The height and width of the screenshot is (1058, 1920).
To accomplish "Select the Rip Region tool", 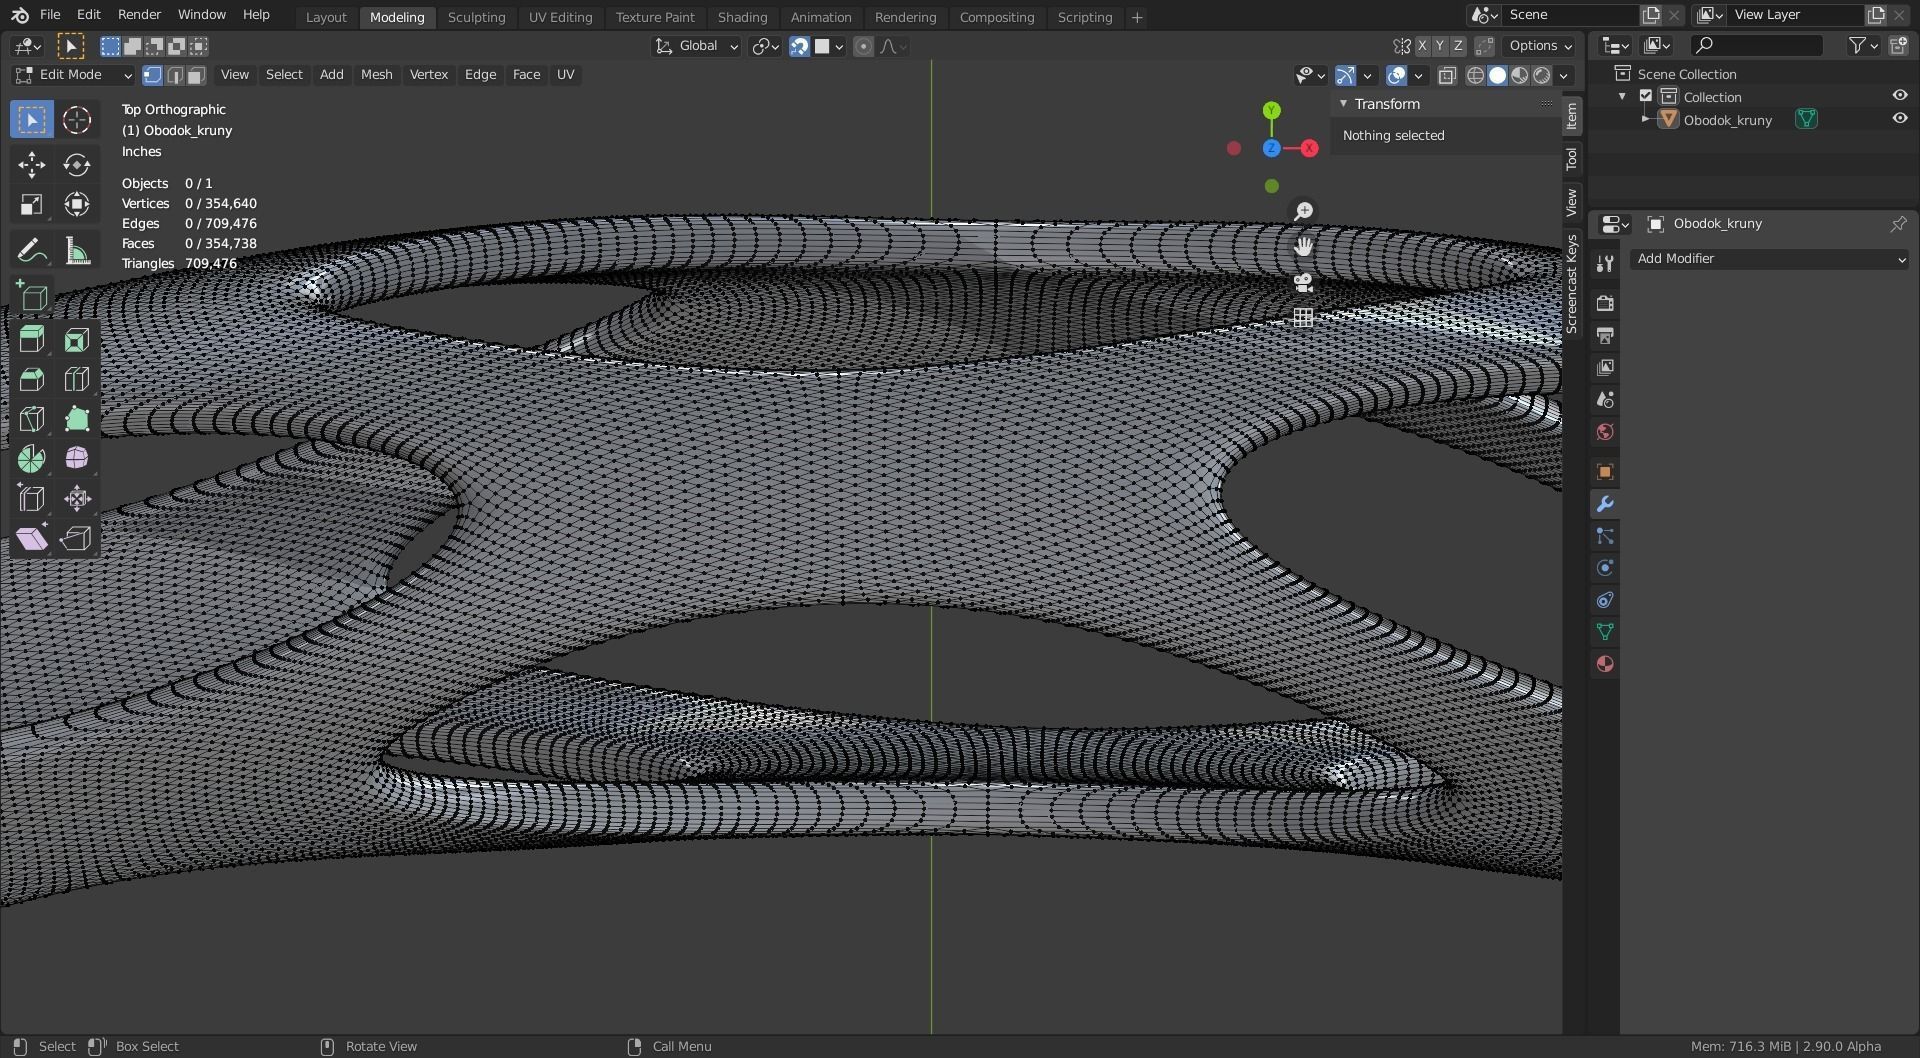I will click(77, 539).
